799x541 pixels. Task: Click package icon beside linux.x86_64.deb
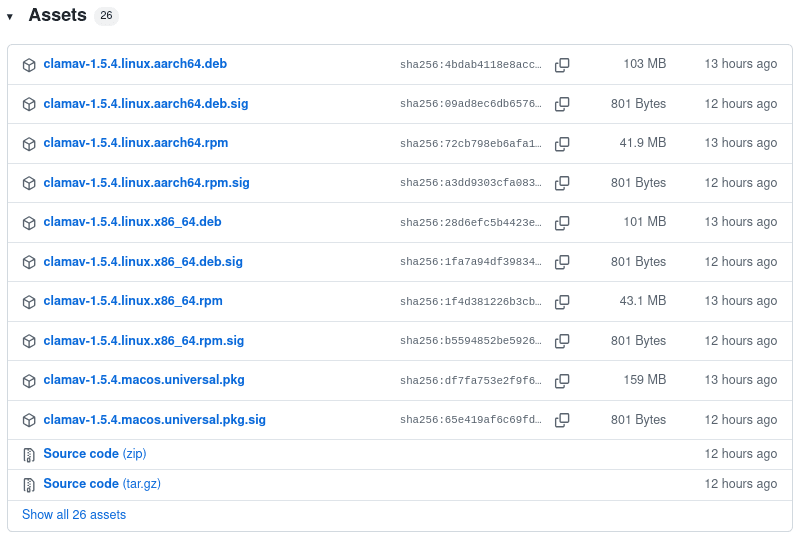click(x=29, y=223)
